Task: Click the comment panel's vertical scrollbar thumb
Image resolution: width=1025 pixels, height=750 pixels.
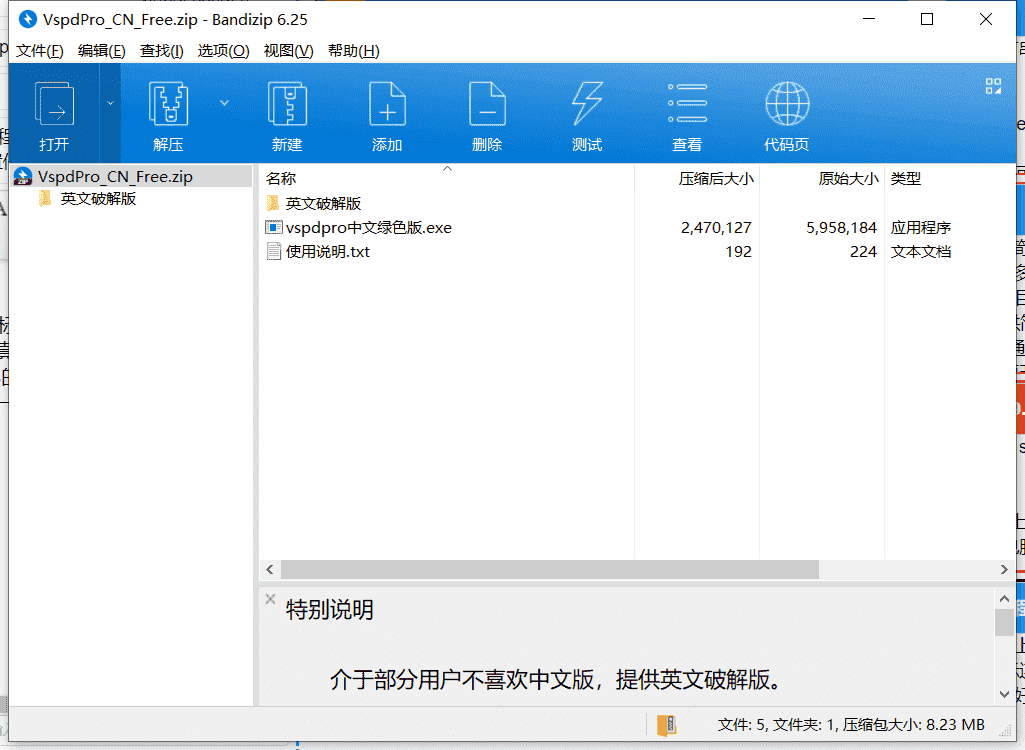Action: pos(1004,622)
